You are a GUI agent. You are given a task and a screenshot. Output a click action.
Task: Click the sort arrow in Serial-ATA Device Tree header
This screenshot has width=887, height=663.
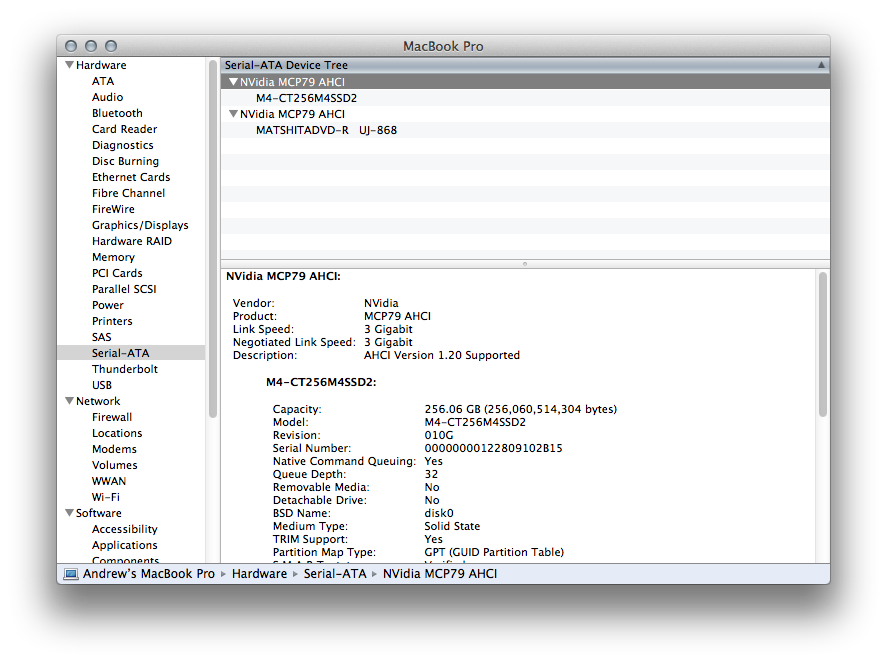point(821,65)
